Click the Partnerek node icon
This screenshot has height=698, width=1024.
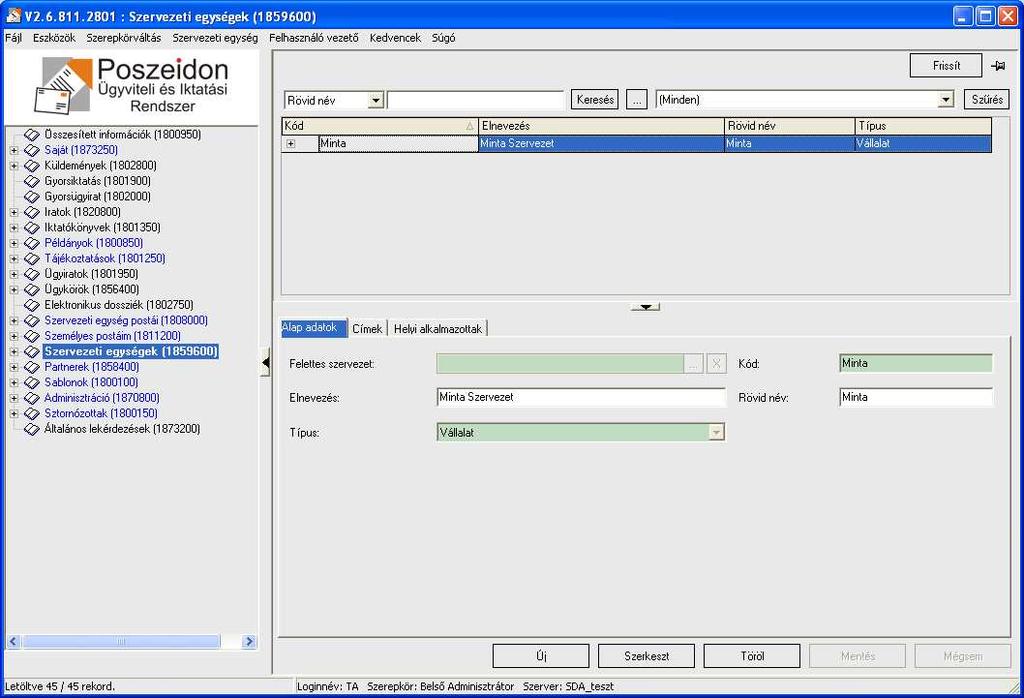click(x=31, y=367)
